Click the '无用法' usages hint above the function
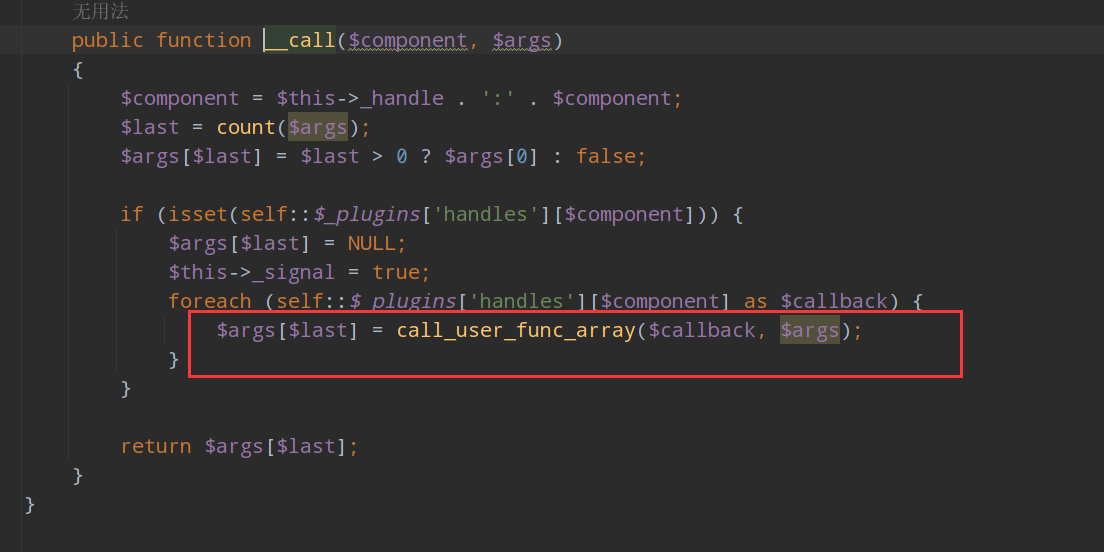Screen dimensions: 1104x552 101,11
